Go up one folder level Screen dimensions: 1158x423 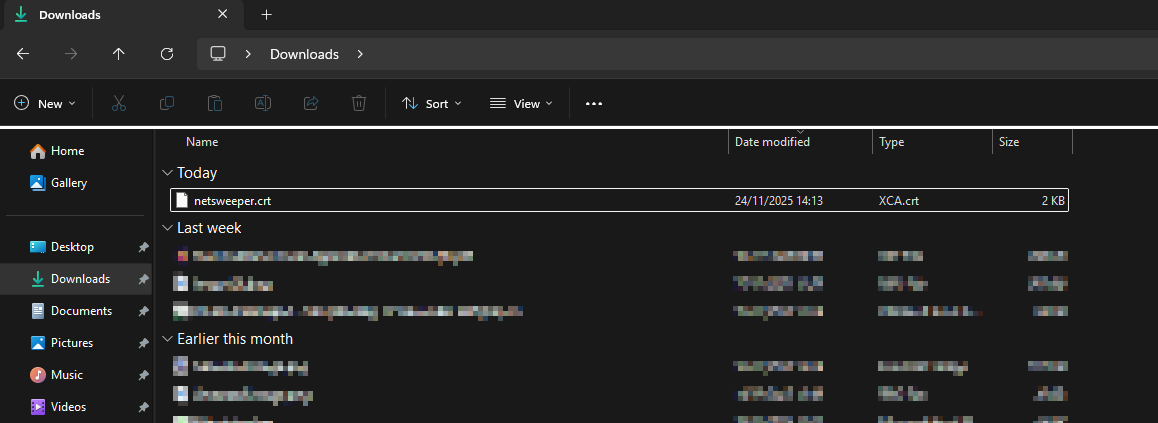coord(118,54)
